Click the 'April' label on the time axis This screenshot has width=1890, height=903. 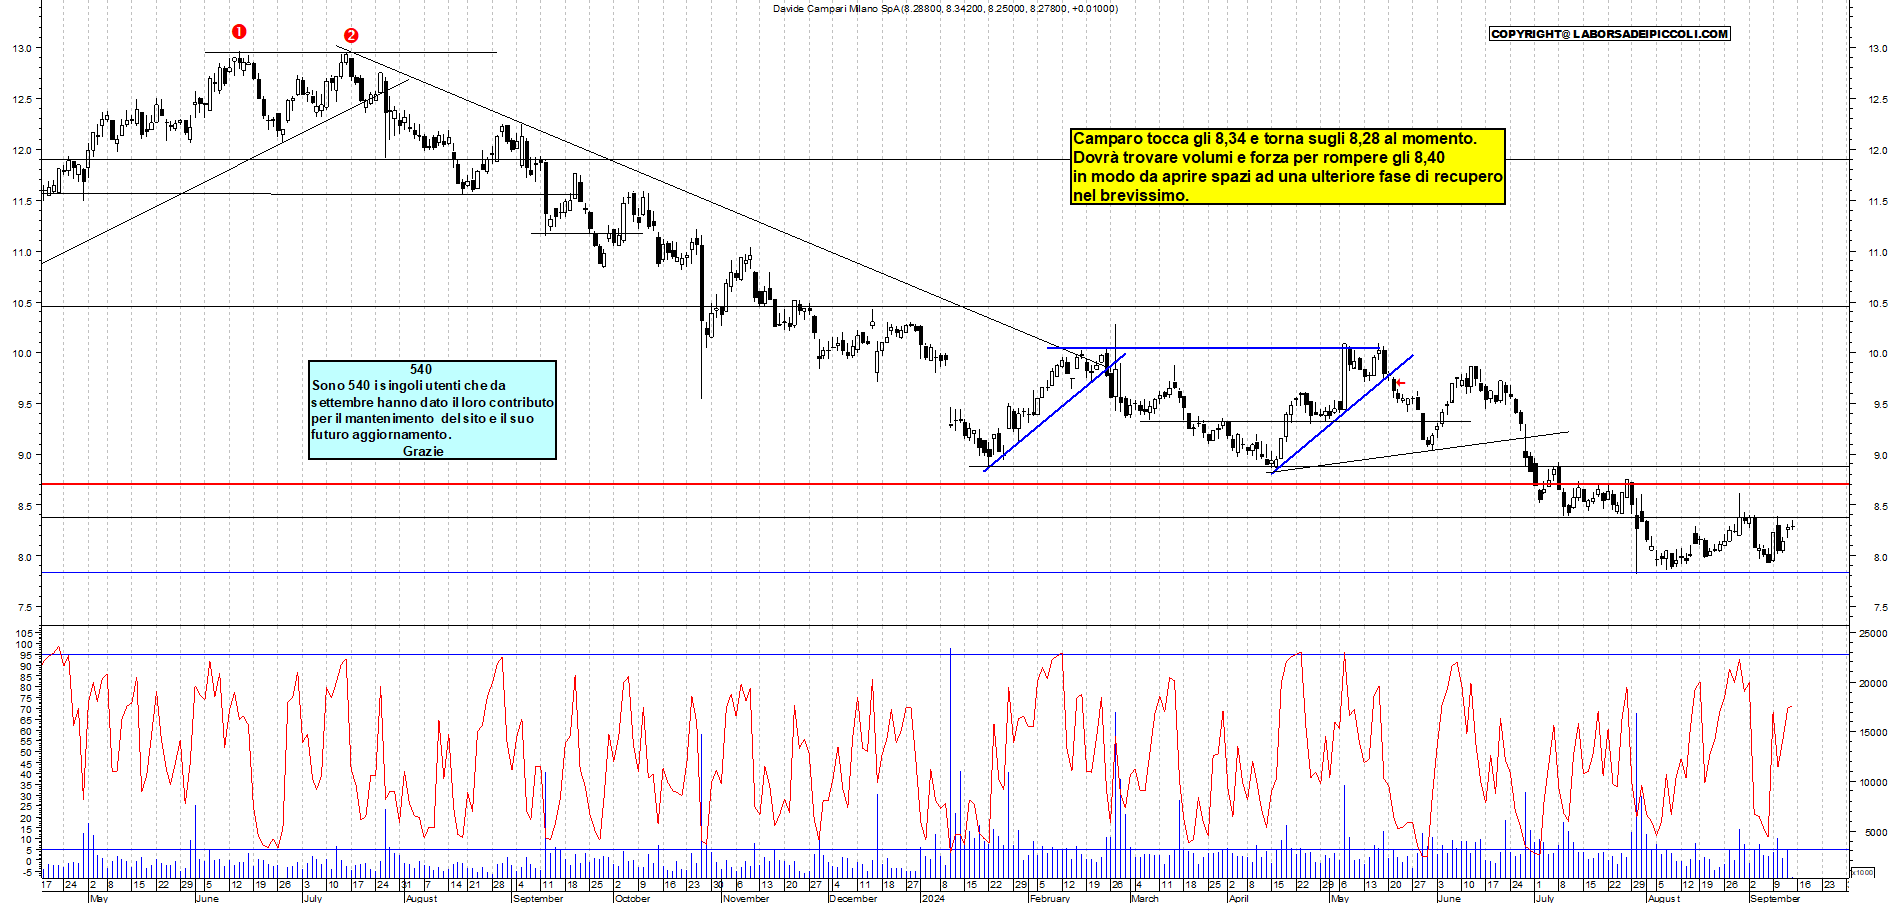(x=1238, y=898)
